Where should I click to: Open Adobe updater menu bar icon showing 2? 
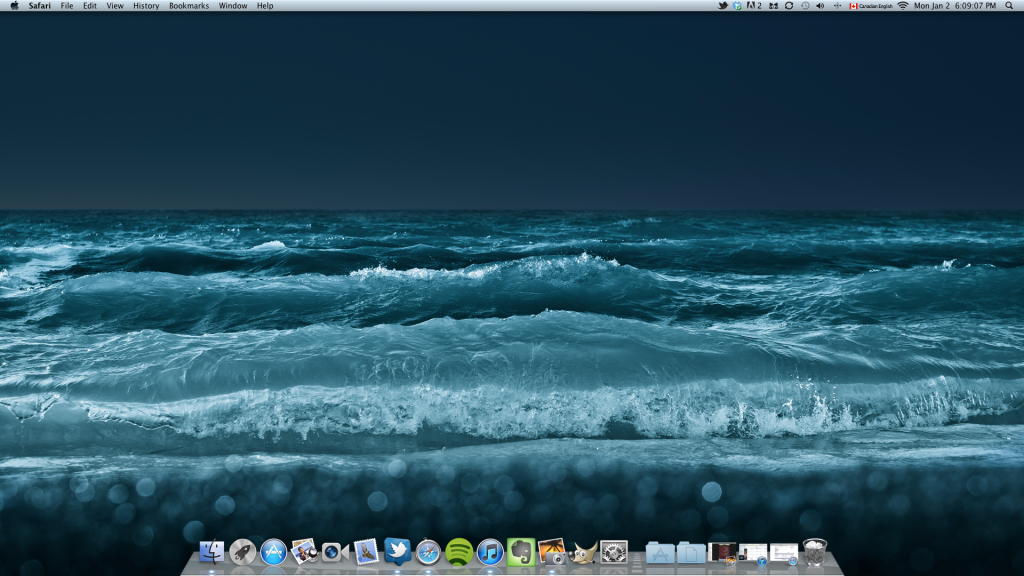[754, 6]
